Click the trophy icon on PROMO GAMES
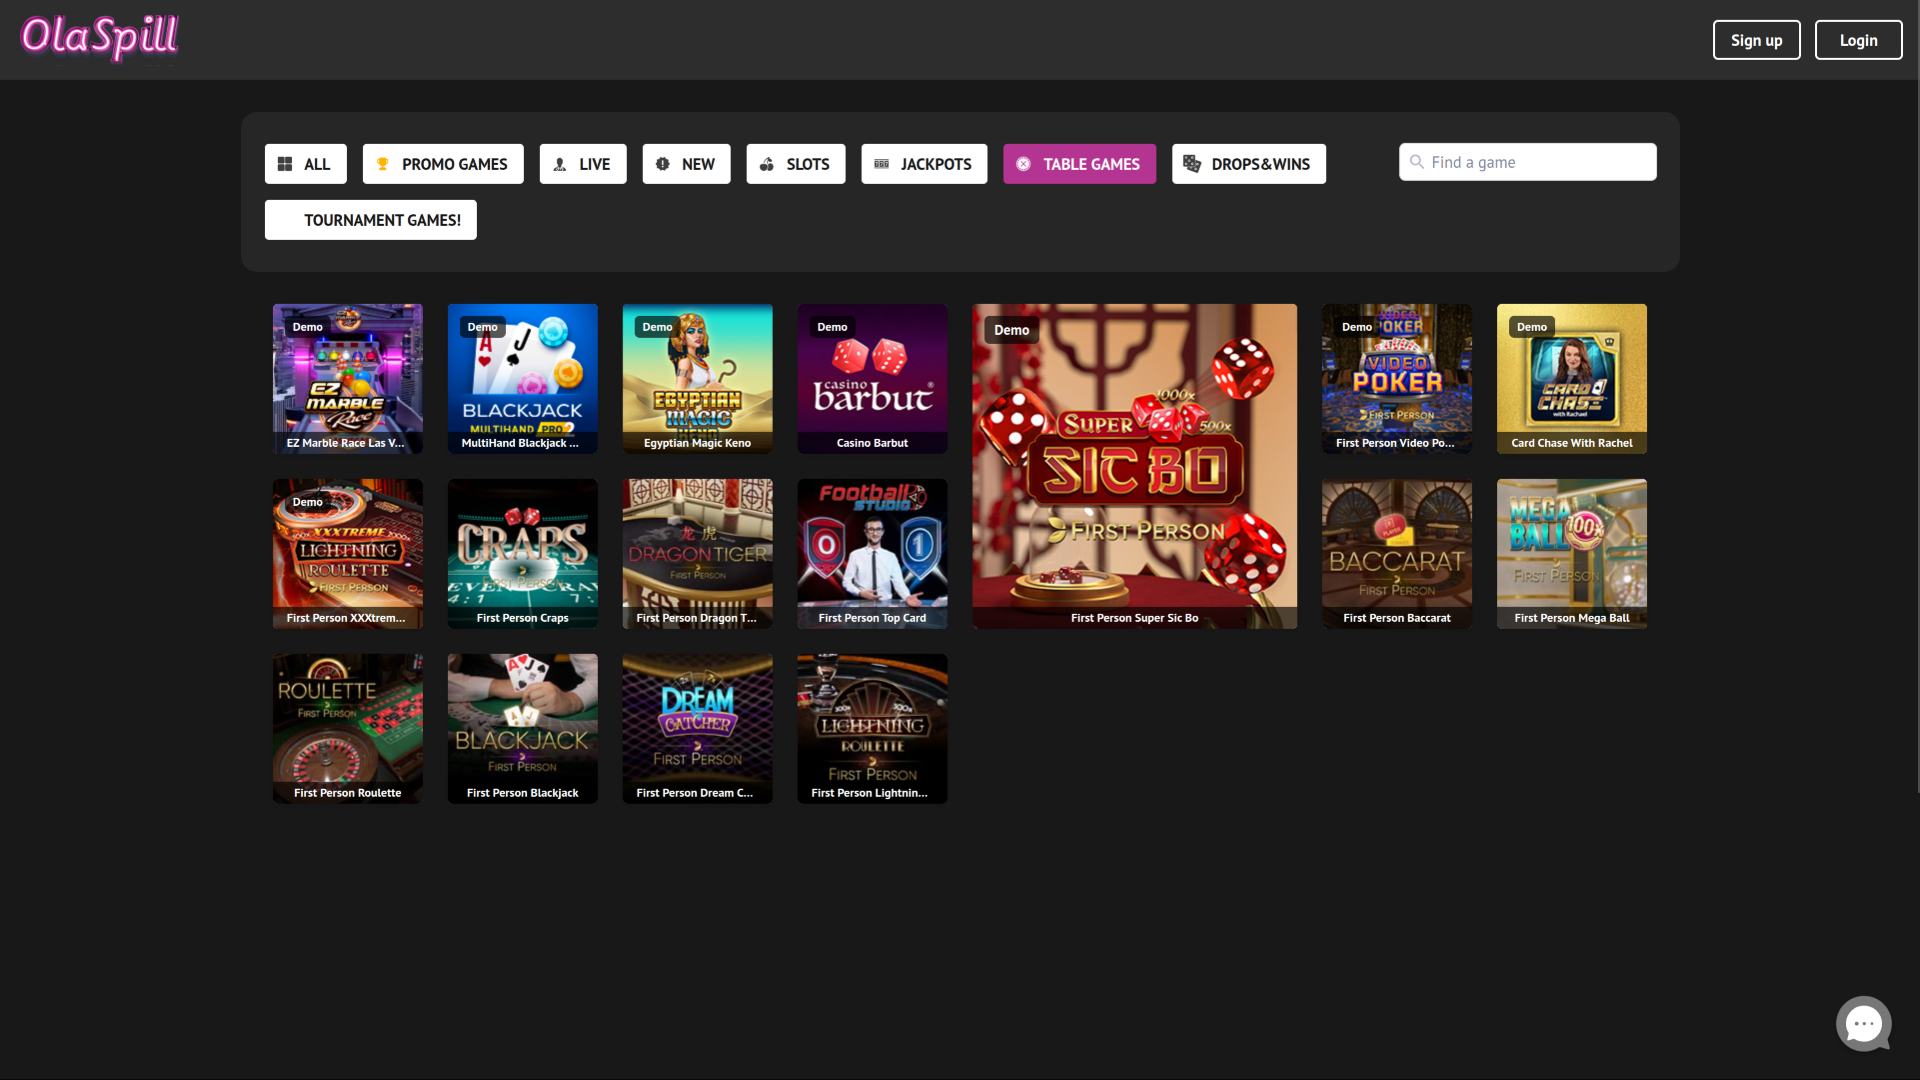 pyautogui.click(x=383, y=163)
